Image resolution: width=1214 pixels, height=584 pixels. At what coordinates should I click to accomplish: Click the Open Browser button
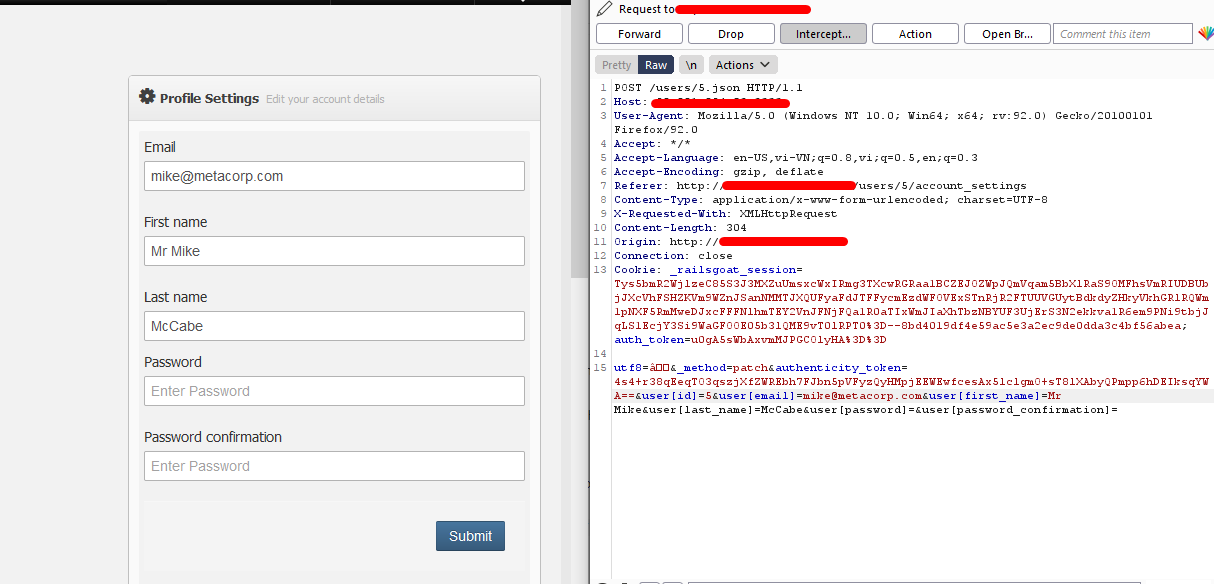[1007, 34]
